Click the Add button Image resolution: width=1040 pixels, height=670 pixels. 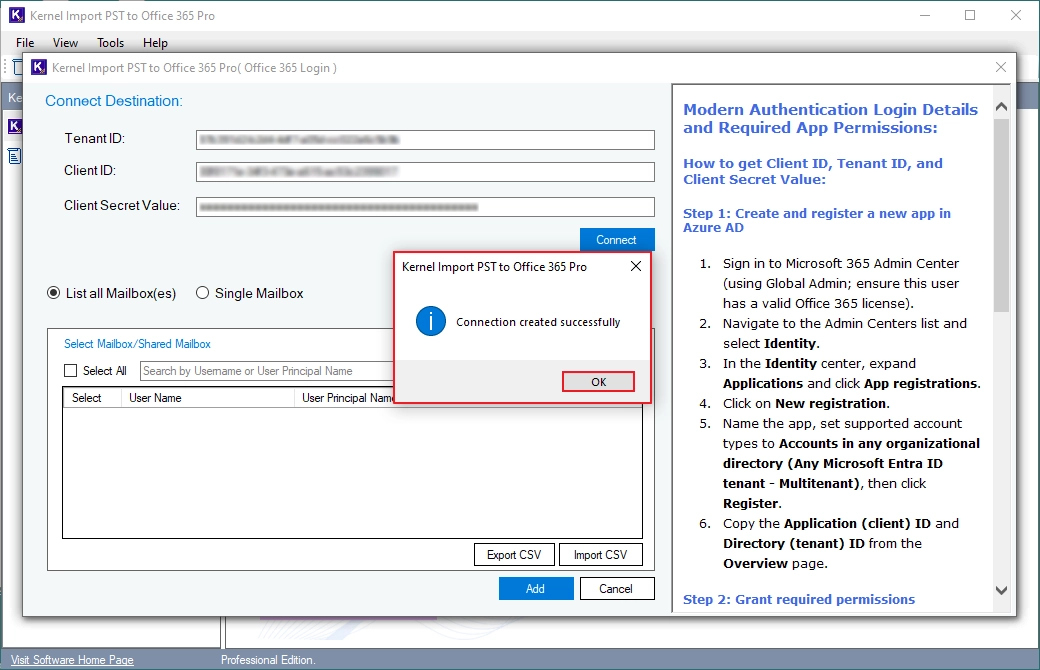[536, 588]
